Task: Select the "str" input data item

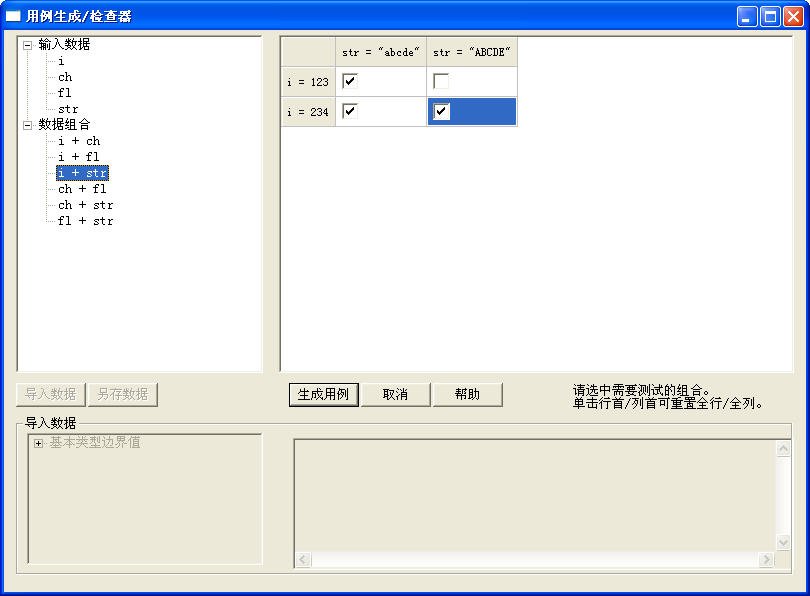Action: tap(68, 109)
